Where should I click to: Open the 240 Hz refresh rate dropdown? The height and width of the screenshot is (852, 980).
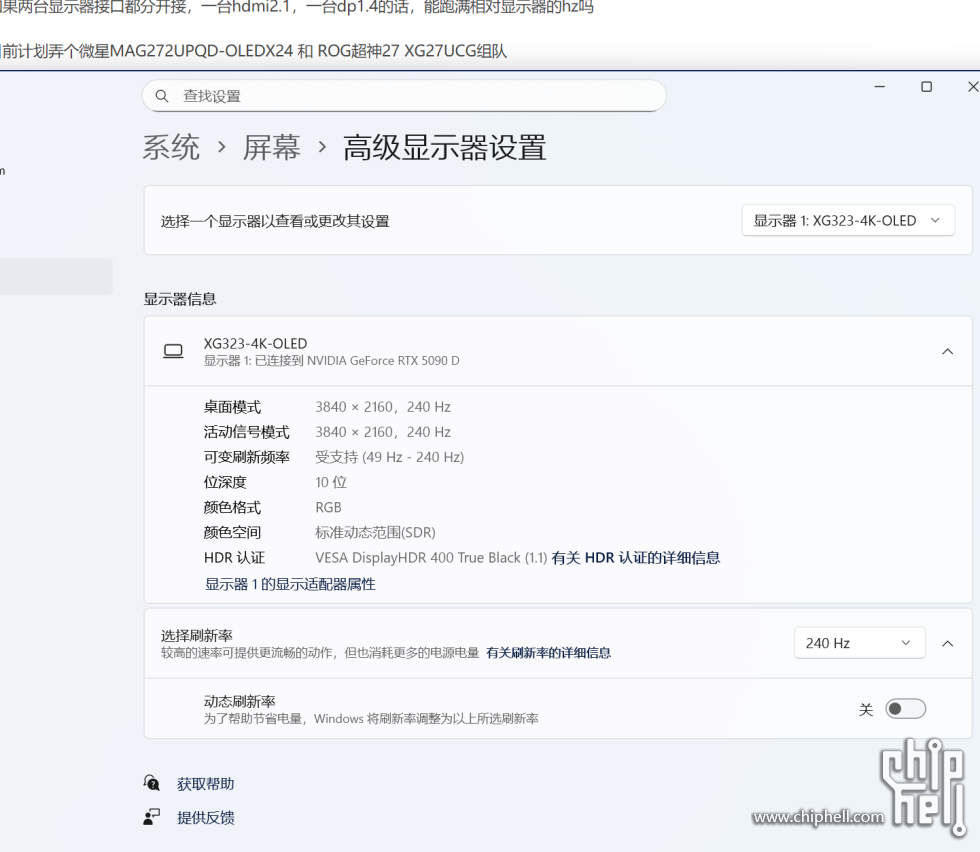click(859, 642)
